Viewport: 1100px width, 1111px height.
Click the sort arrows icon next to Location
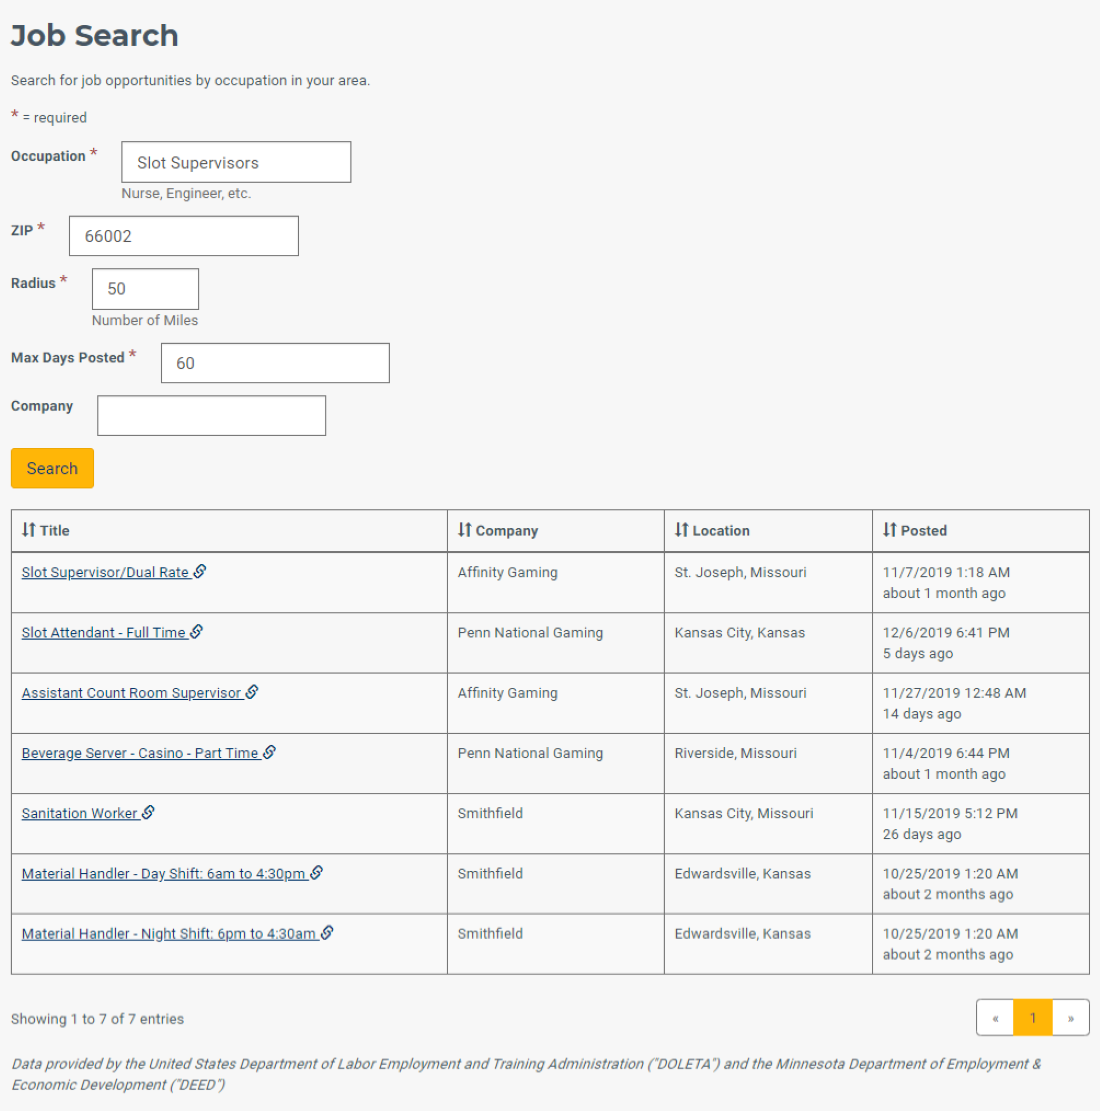[681, 529]
